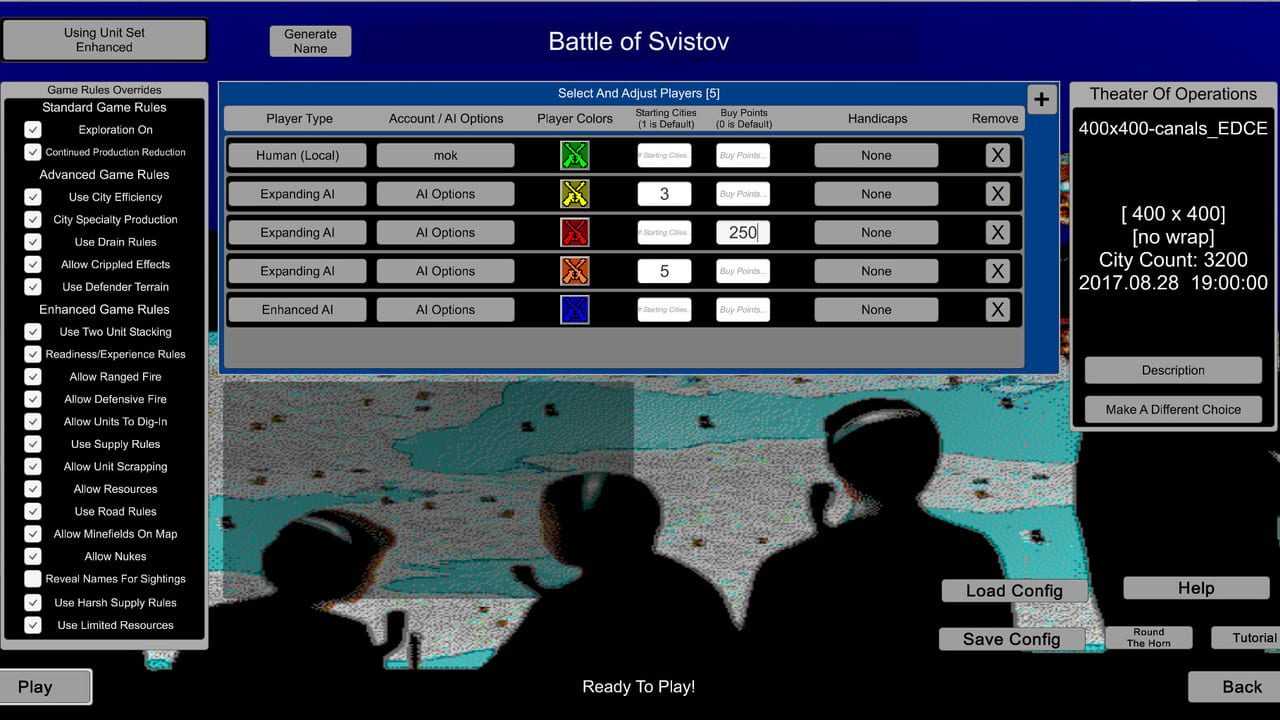The width and height of the screenshot is (1280, 720).
Task: Open the Using Unit Set Enhanced selector
Action: [x=104, y=40]
